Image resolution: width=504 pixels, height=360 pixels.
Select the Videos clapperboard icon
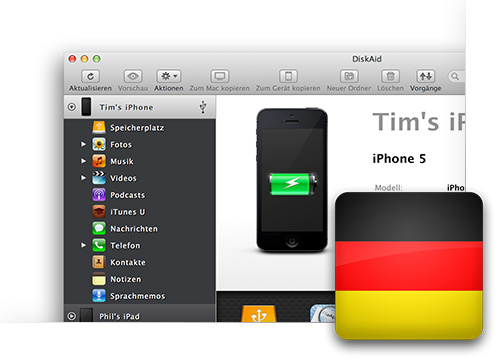tap(99, 178)
